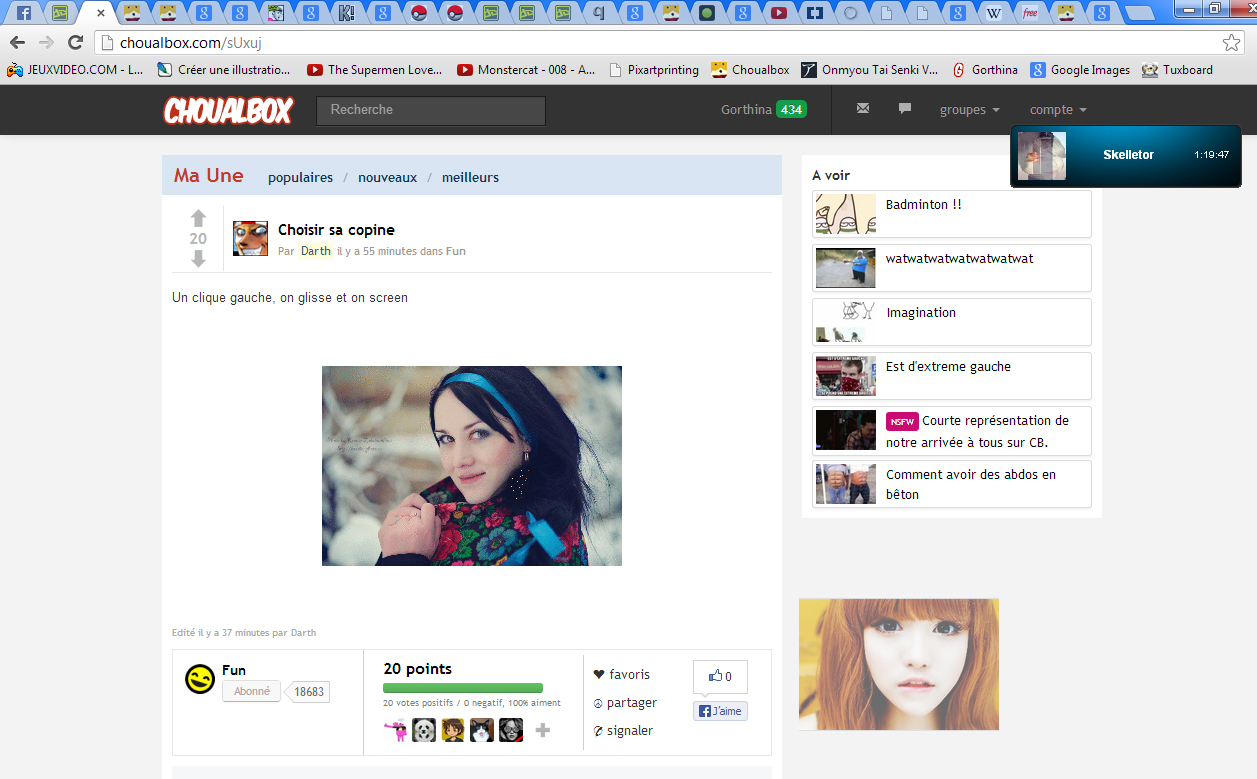The image size is (1257, 779).
Task: Click the browser reload button
Action: click(75, 42)
